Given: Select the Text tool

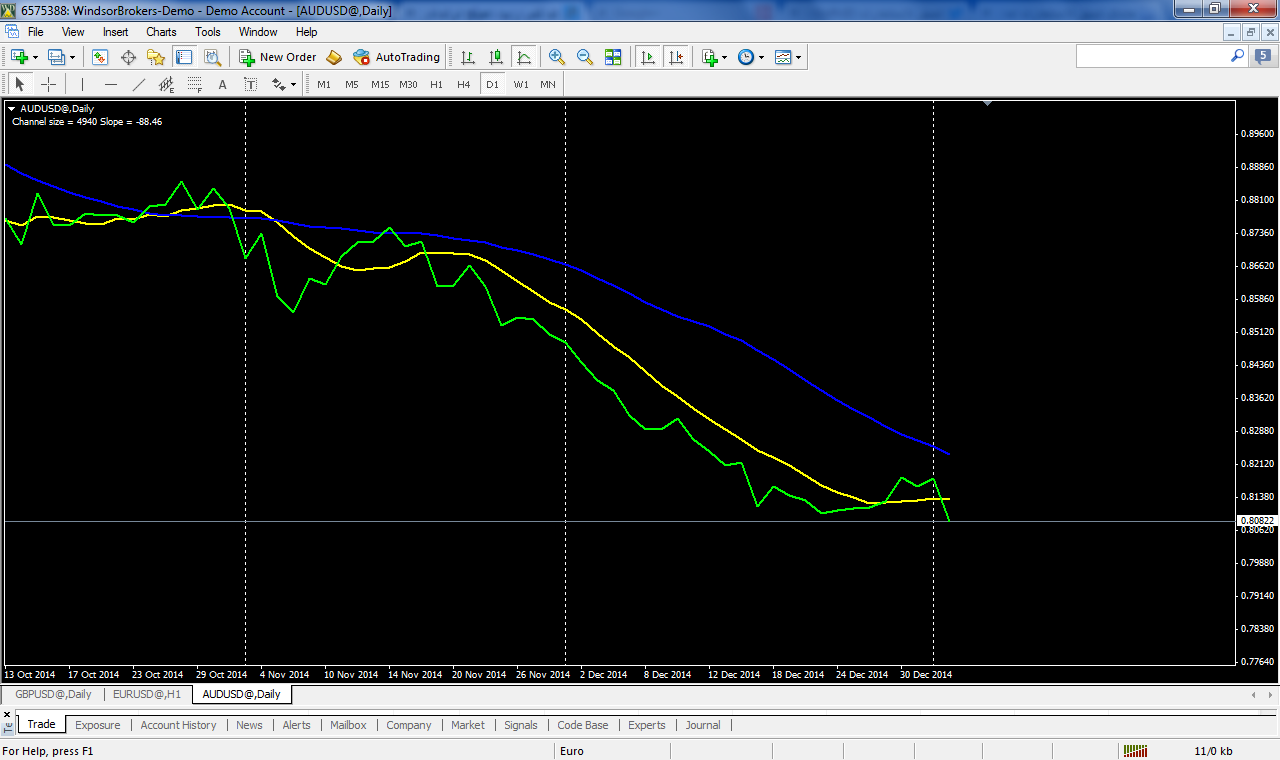Looking at the screenshot, I should coord(222,84).
